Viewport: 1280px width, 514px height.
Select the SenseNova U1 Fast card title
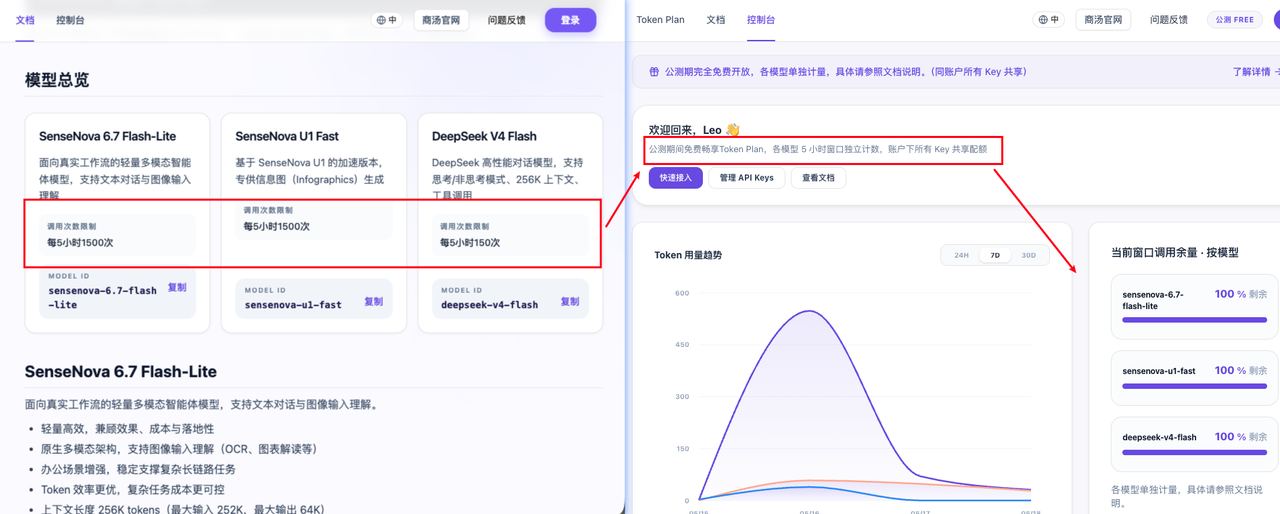[x=287, y=136]
